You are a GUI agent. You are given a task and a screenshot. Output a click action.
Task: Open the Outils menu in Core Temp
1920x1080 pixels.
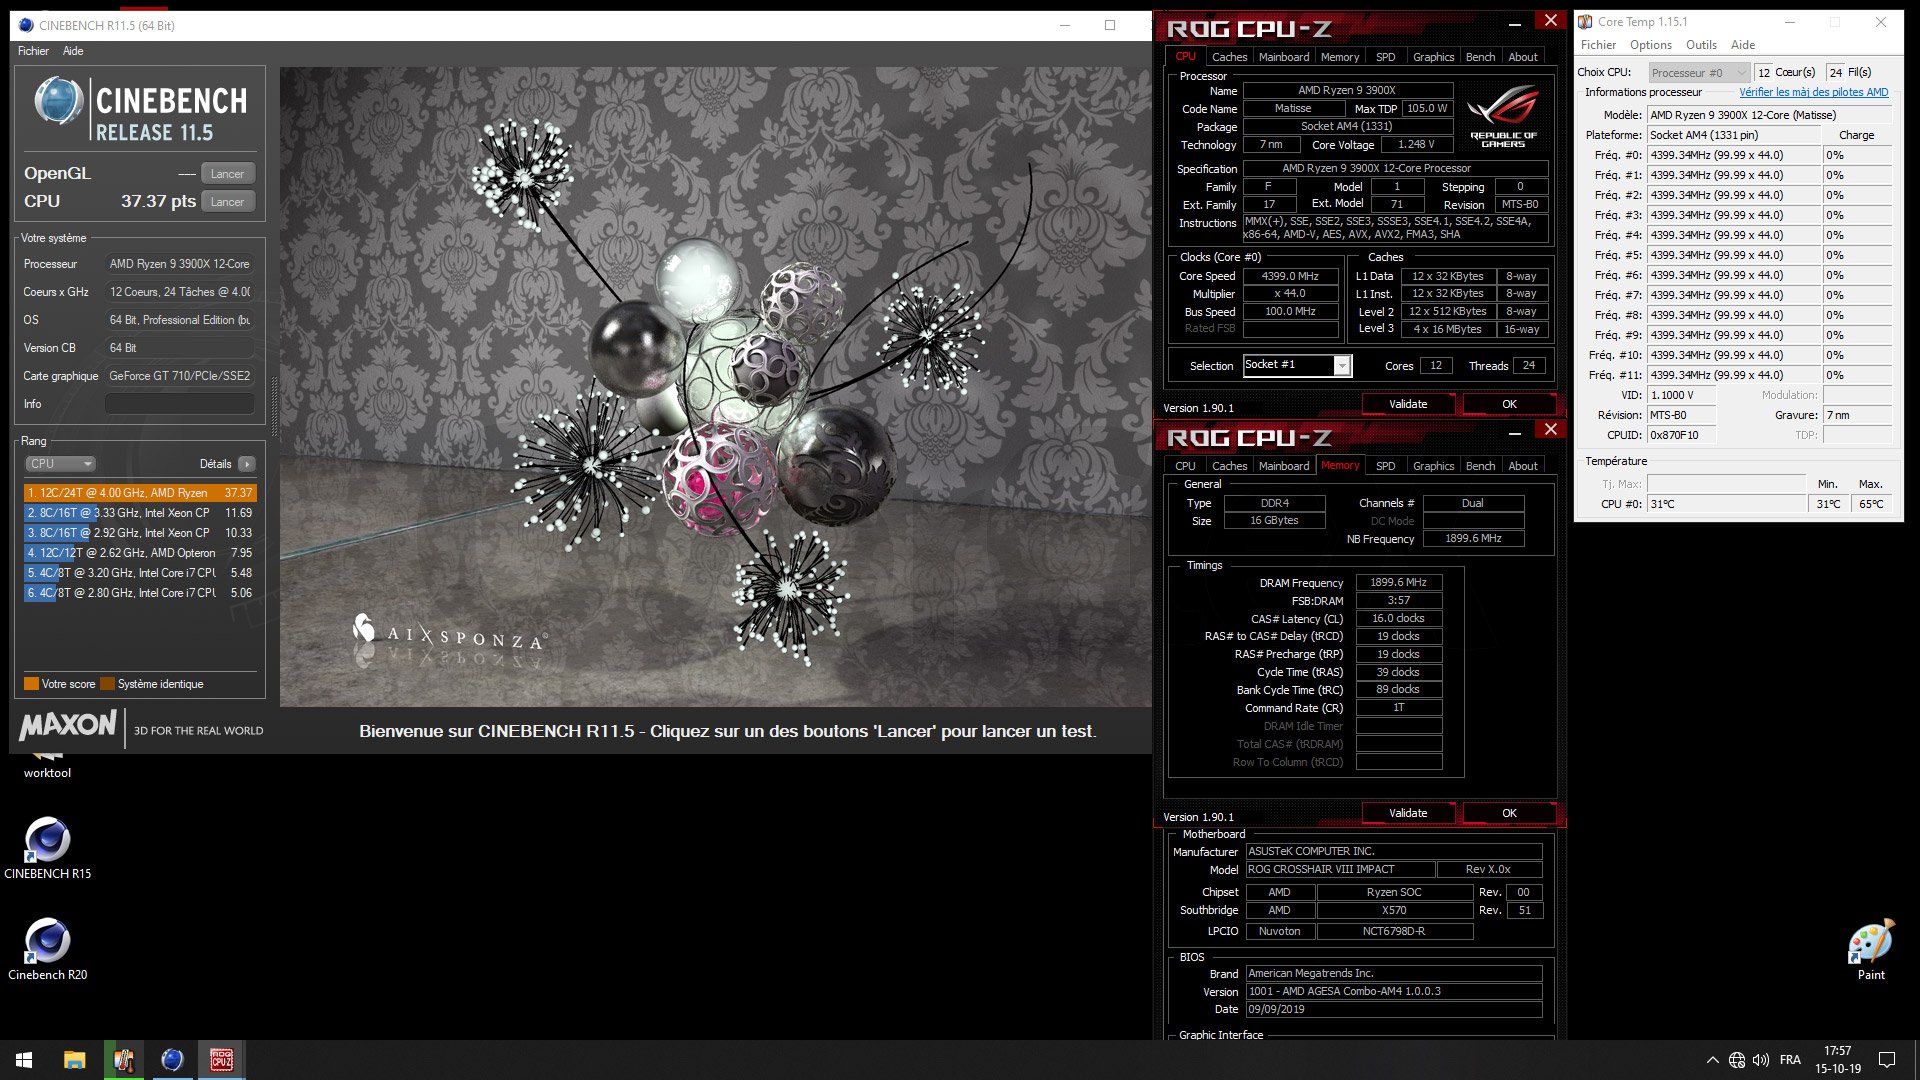(x=1700, y=45)
